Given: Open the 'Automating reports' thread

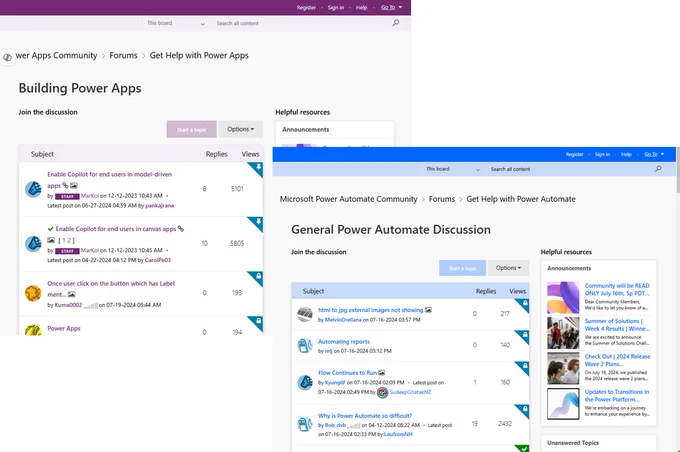Looking at the screenshot, I should tap(343, 341).
